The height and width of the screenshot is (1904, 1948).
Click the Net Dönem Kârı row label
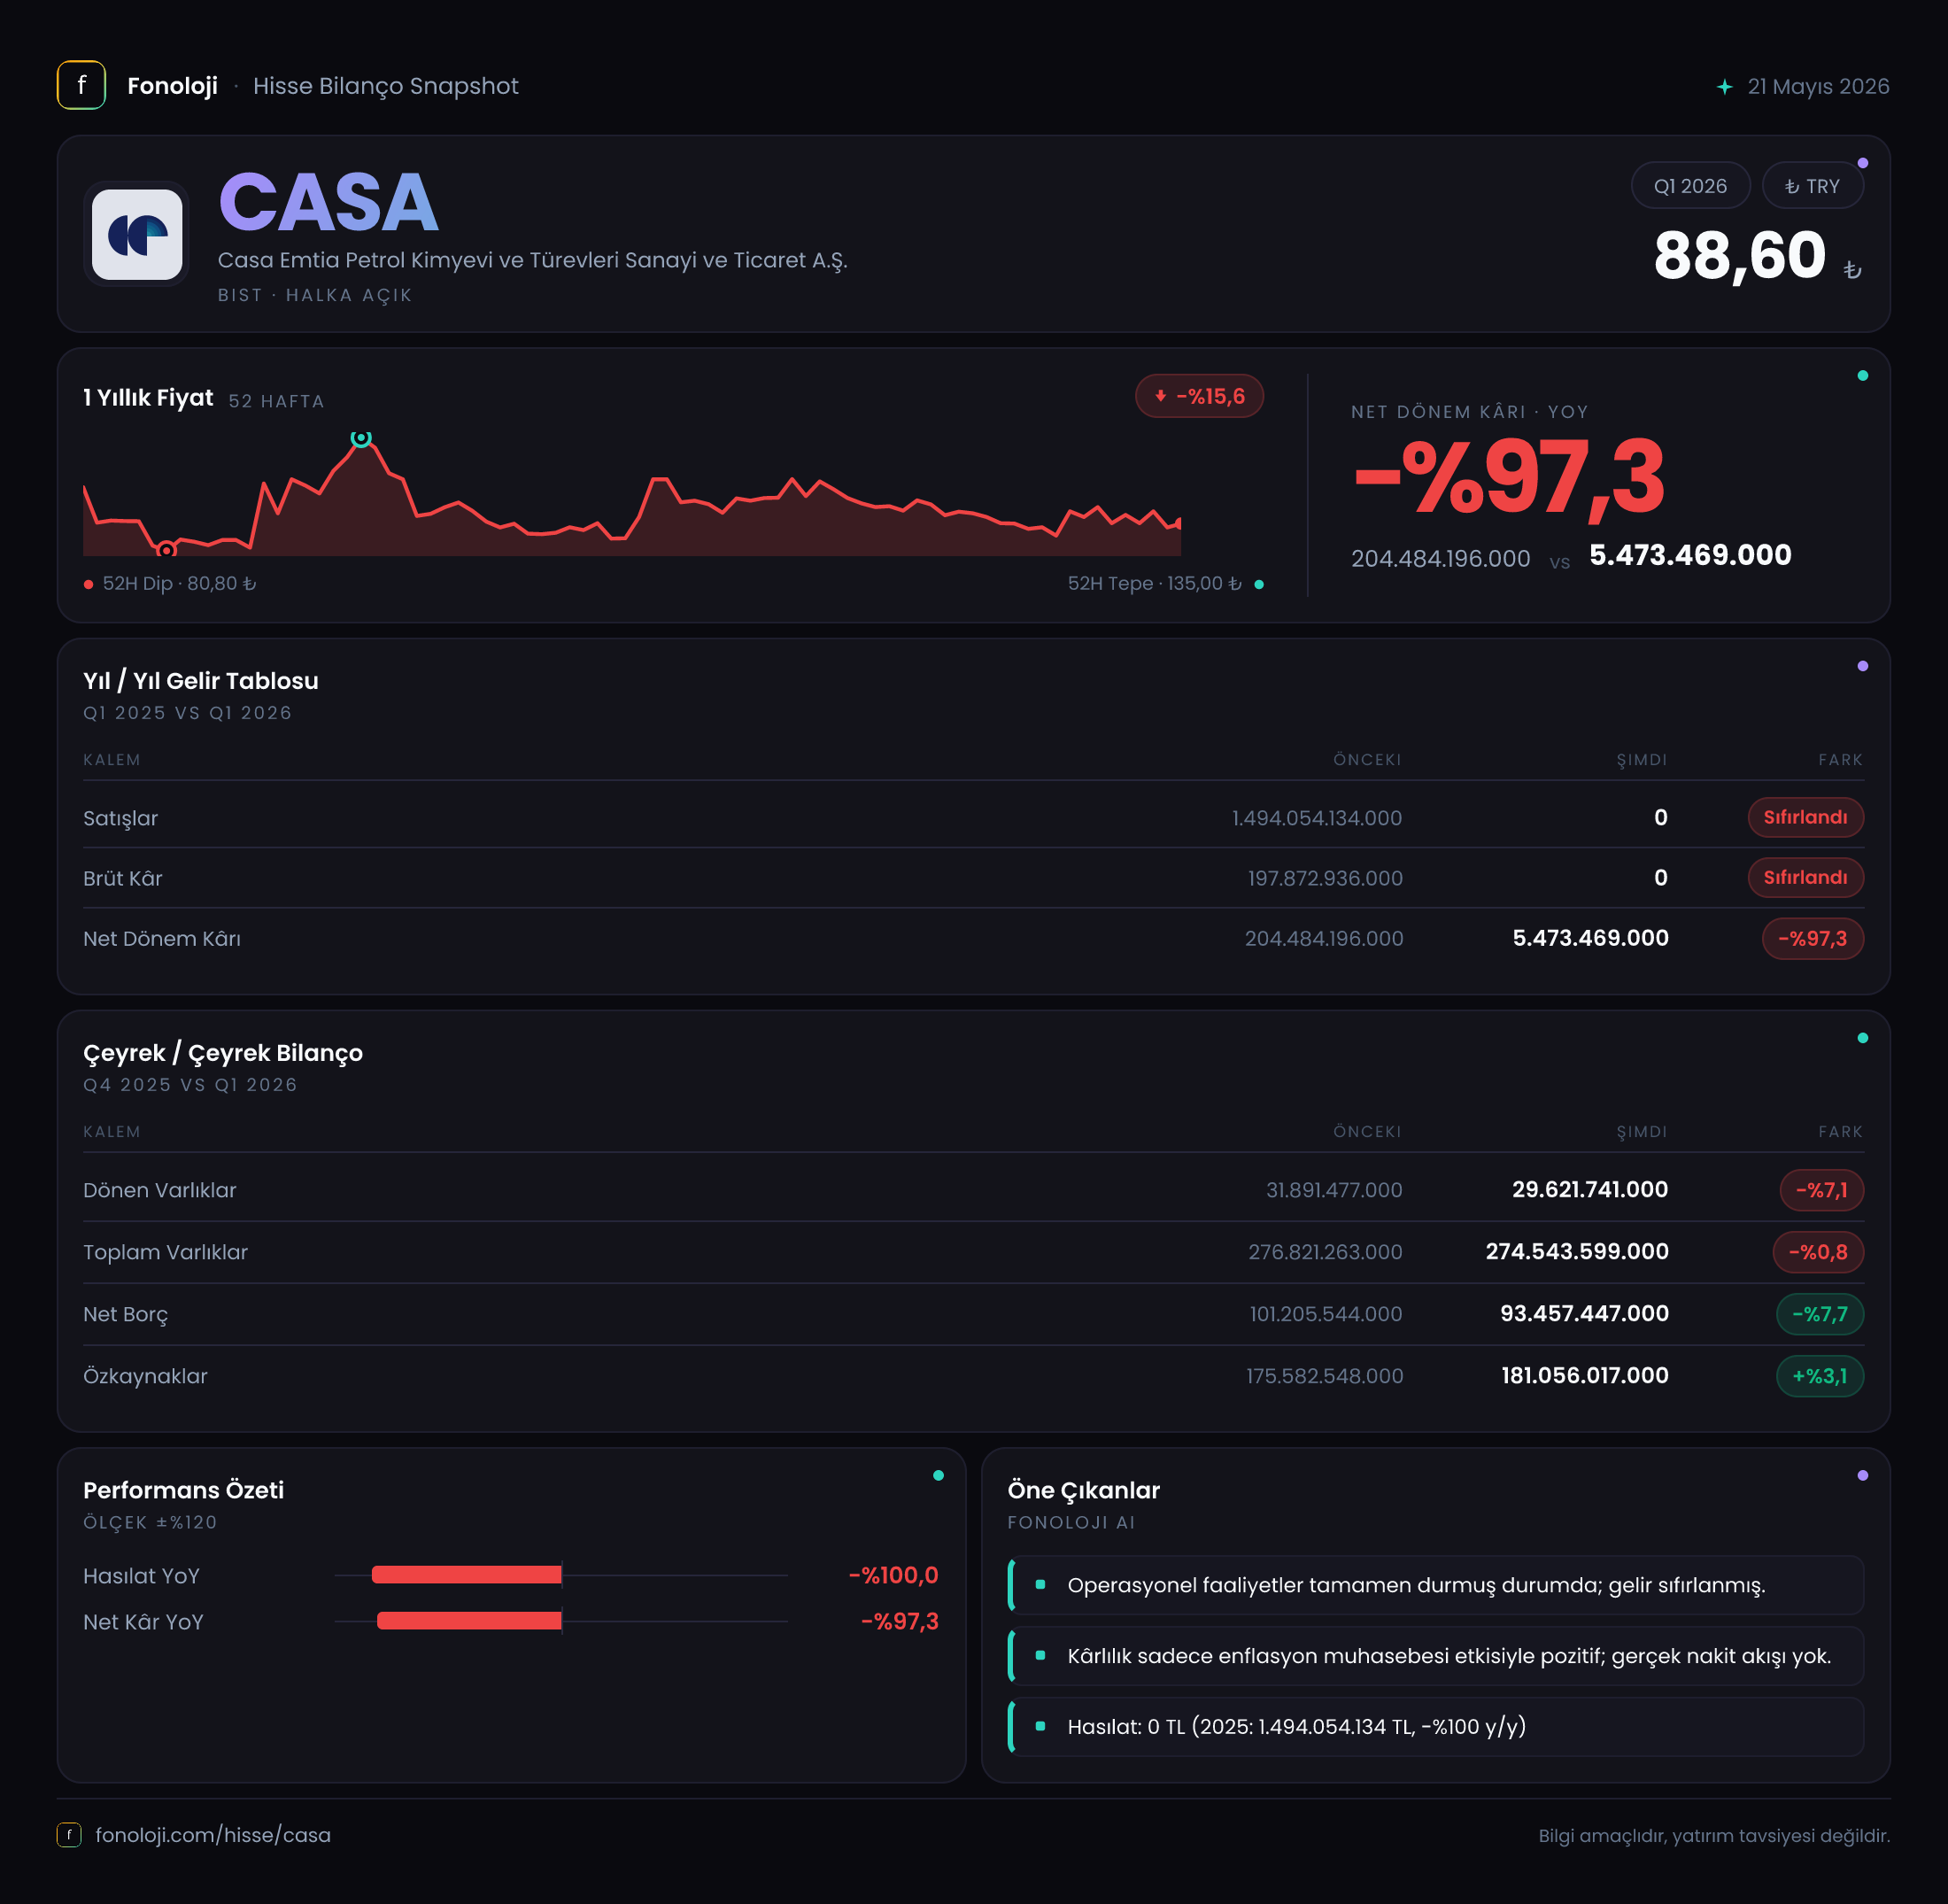[162, 938]
